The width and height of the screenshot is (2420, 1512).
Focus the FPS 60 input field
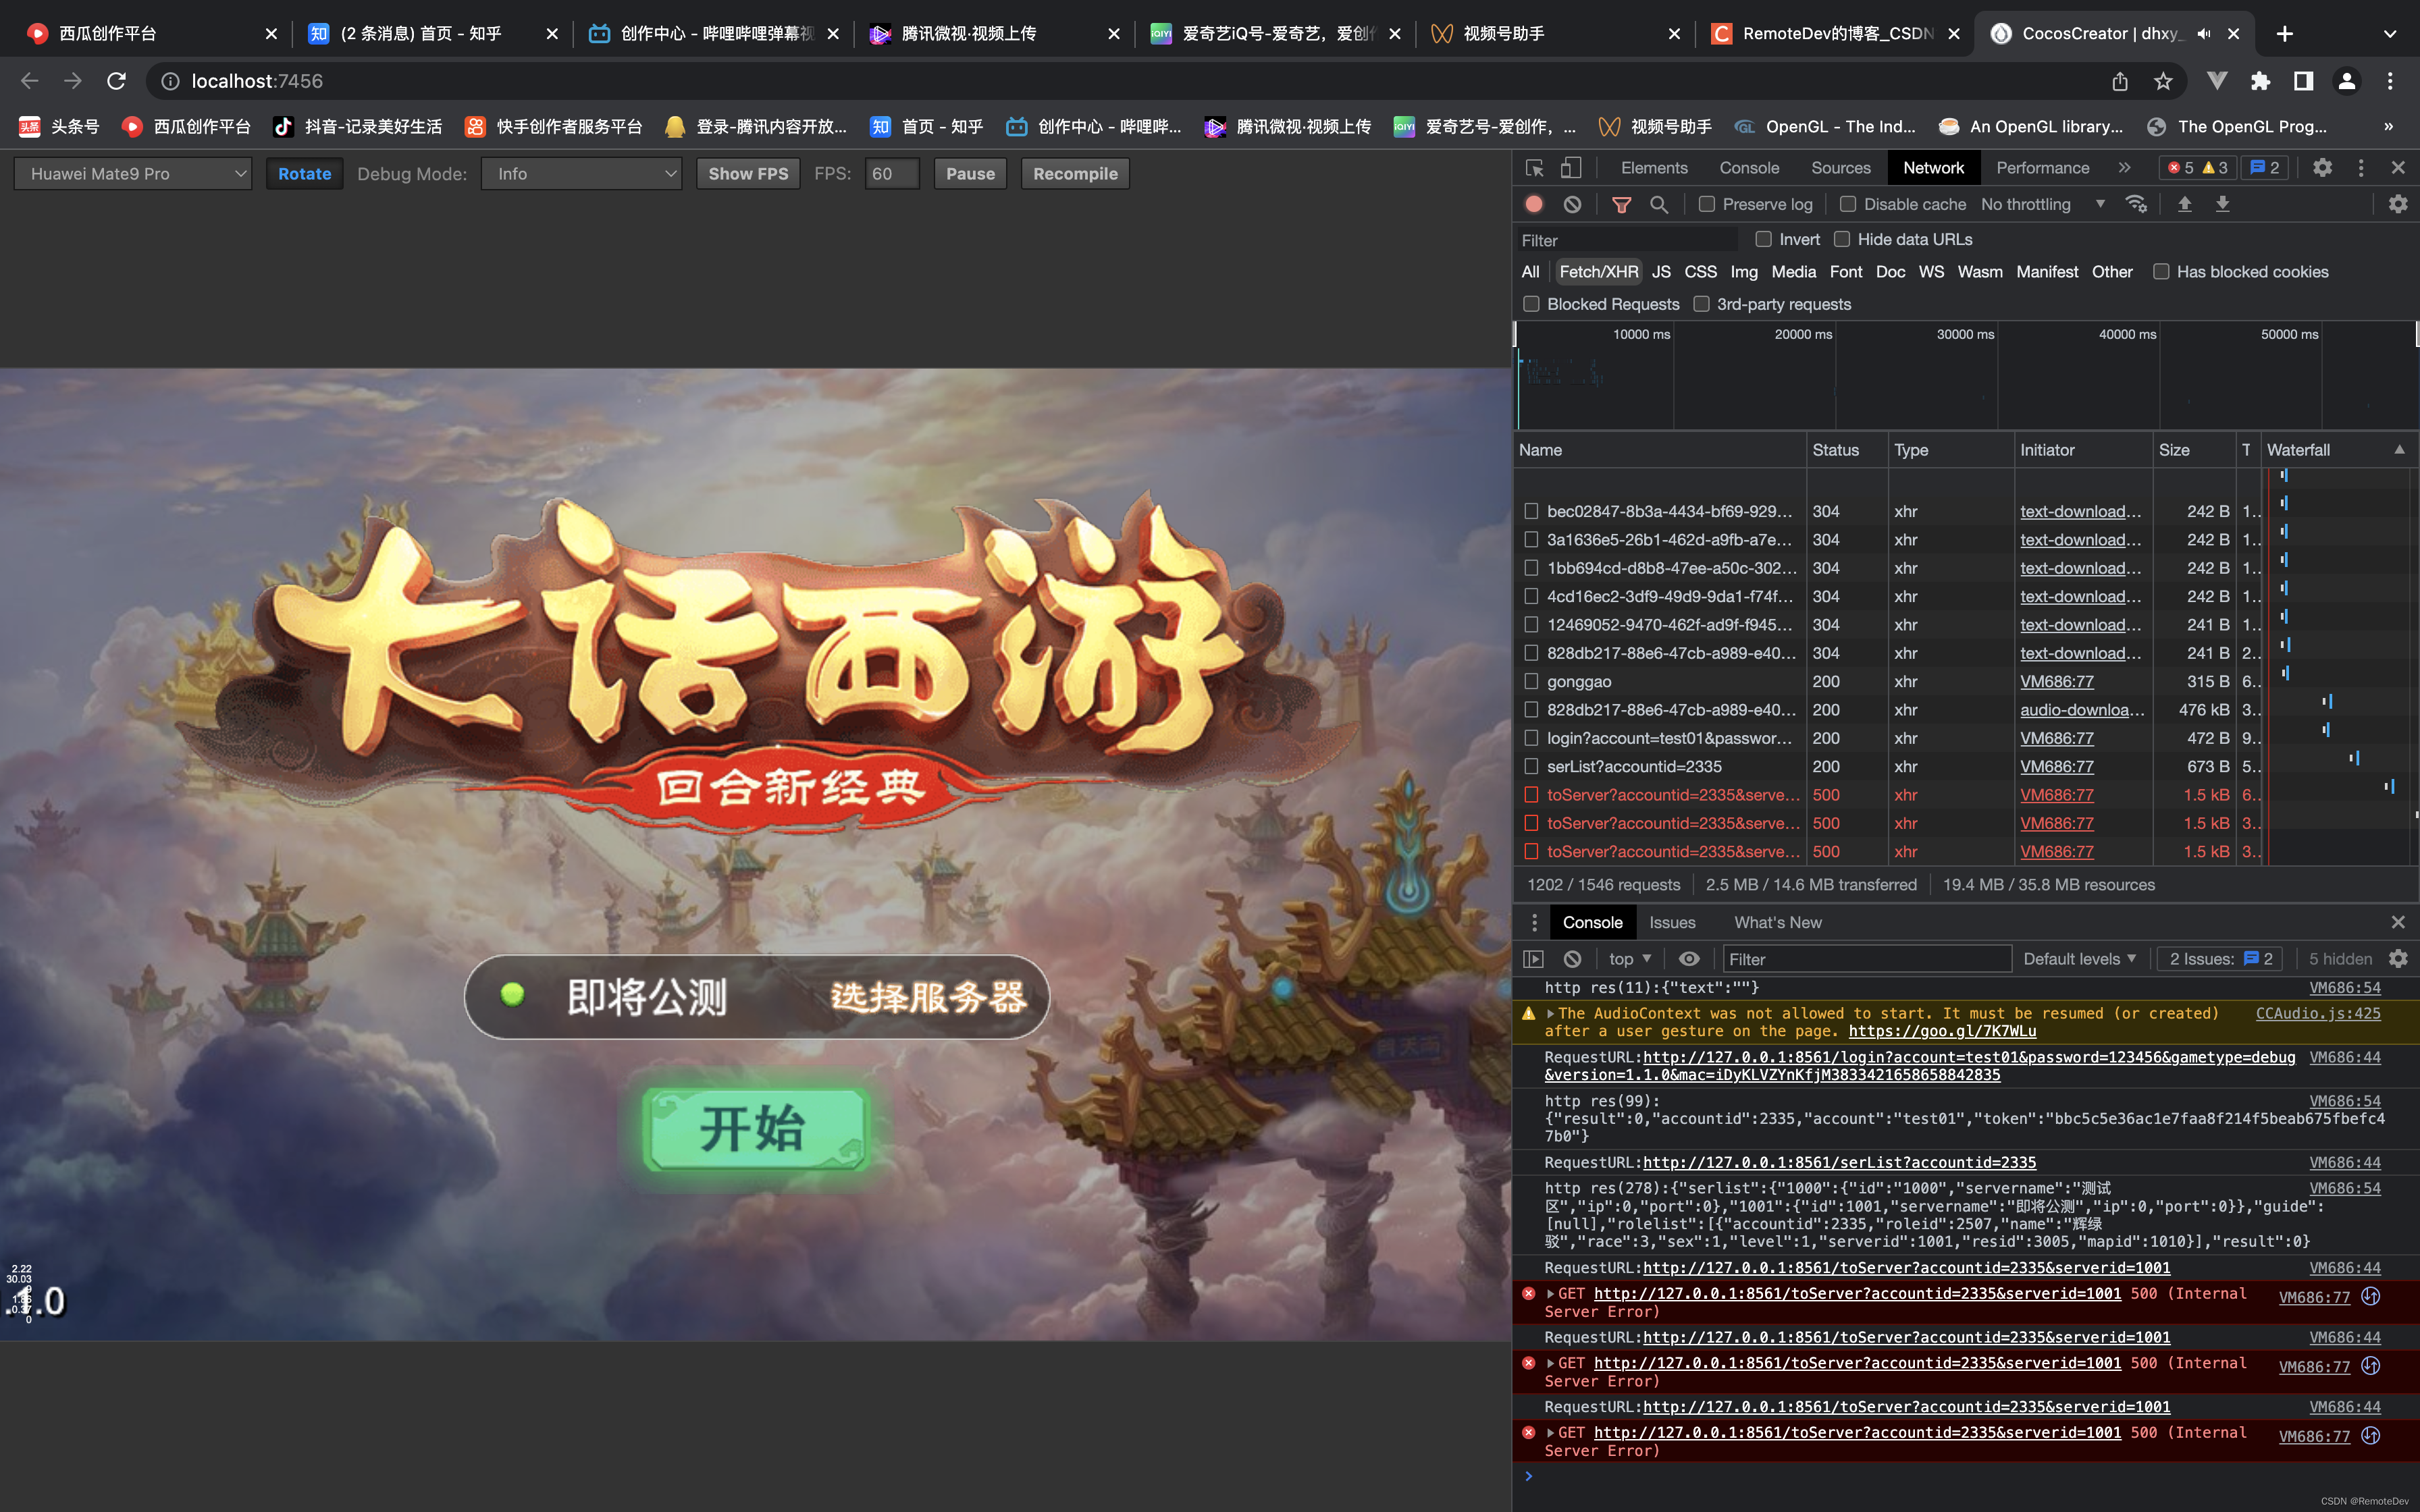[x=892, y=174]
